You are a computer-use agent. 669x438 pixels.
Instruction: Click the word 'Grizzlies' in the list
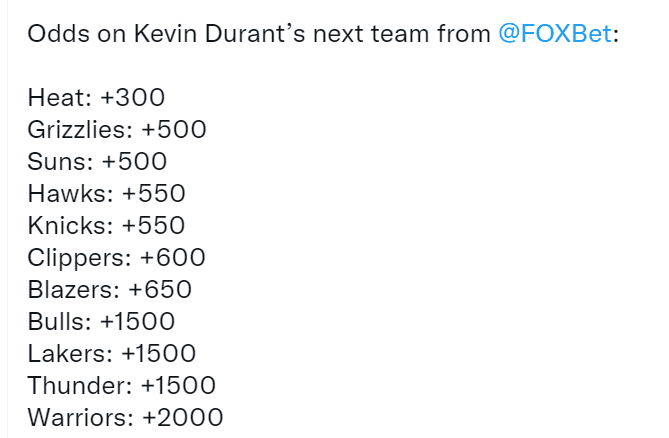pos(77,130)
